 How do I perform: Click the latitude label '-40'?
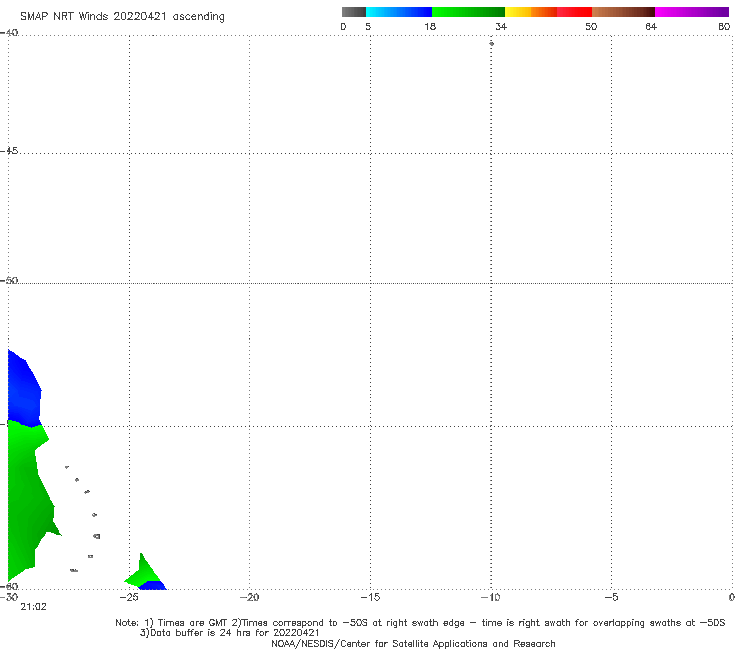[9, 33]
